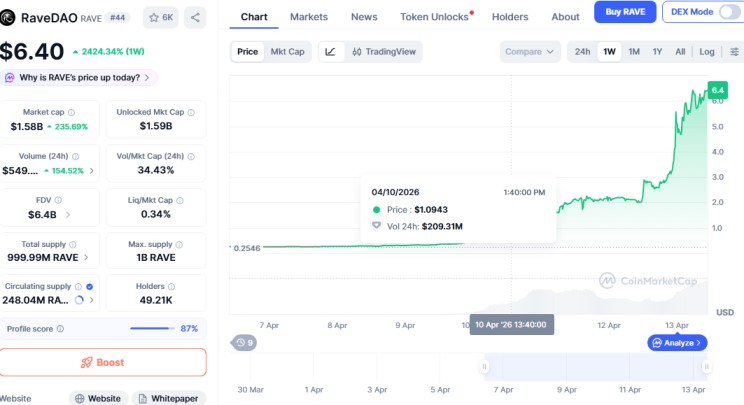Click the Analyze button
The width and height of the screenshot is (744, 405).
(677, 343)
